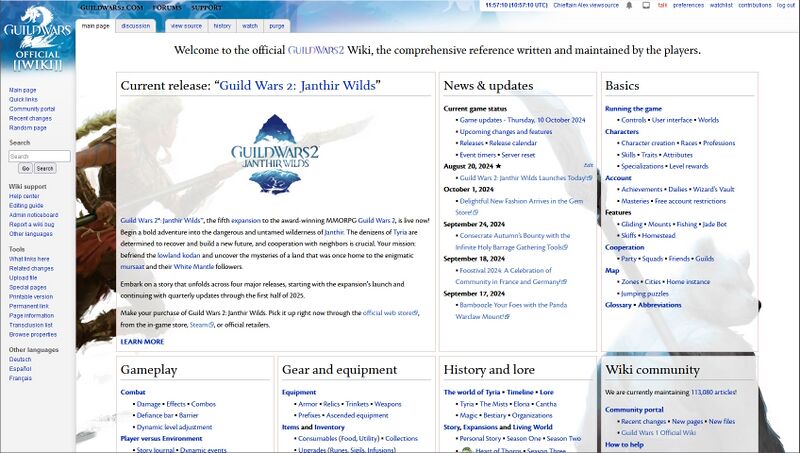This screenshot has width=800, height=453.
Task: Open the Jumping puzzles link
Action: click(644, 294)
